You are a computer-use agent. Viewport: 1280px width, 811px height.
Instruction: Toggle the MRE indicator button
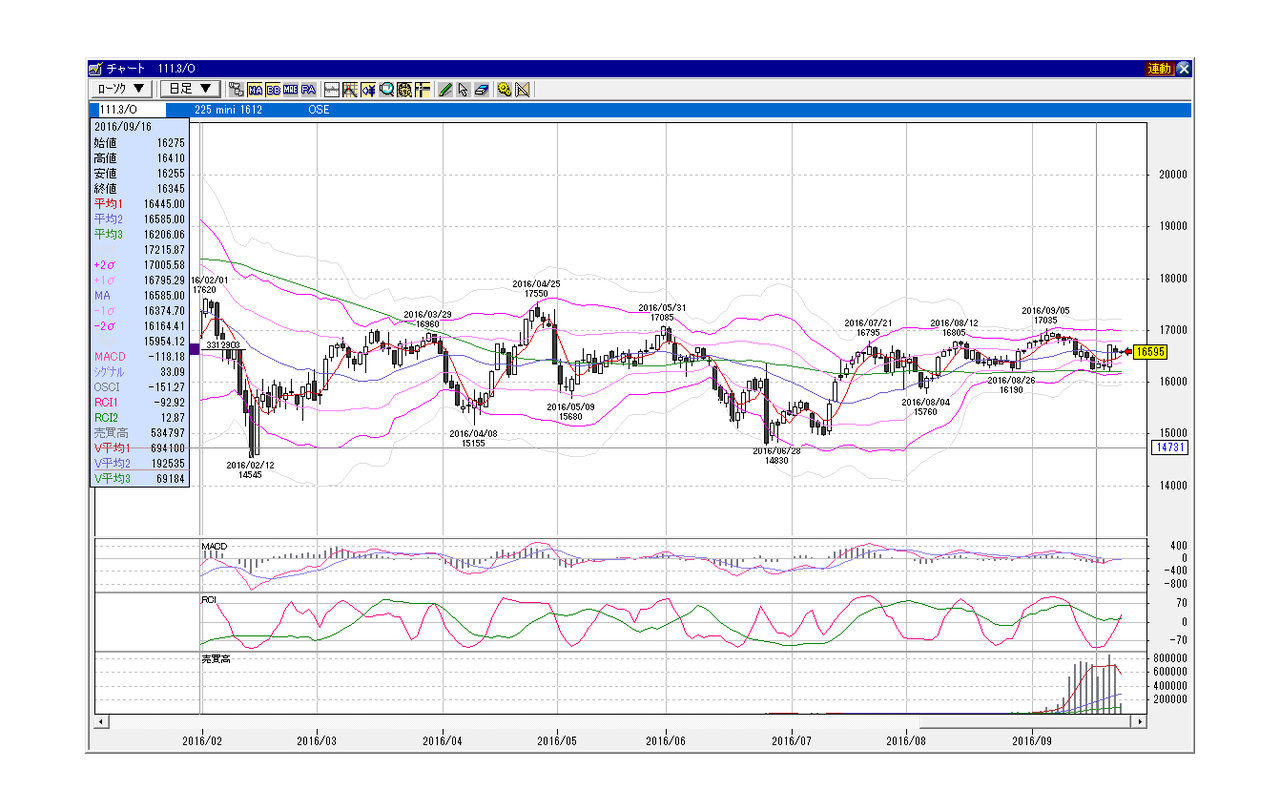point(291,89)
